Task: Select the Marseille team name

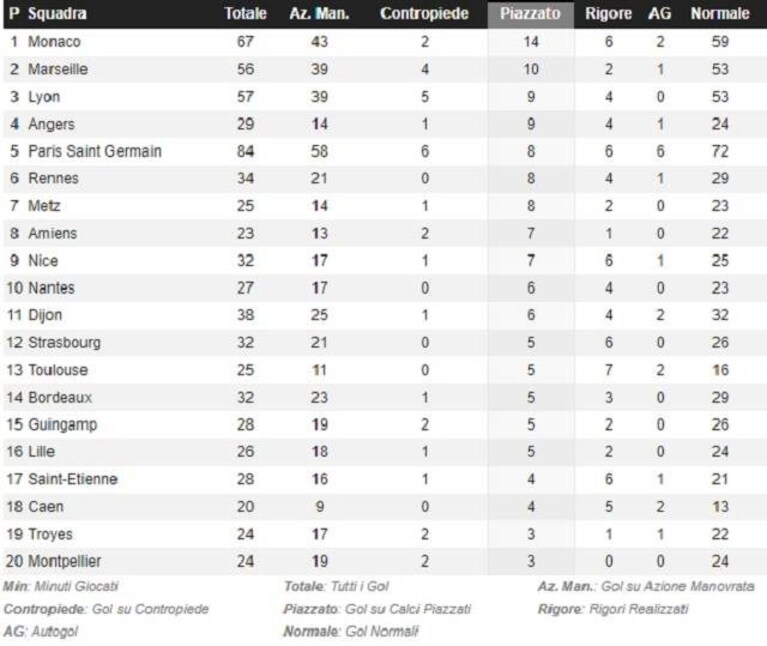Action: tap(58, 69)
